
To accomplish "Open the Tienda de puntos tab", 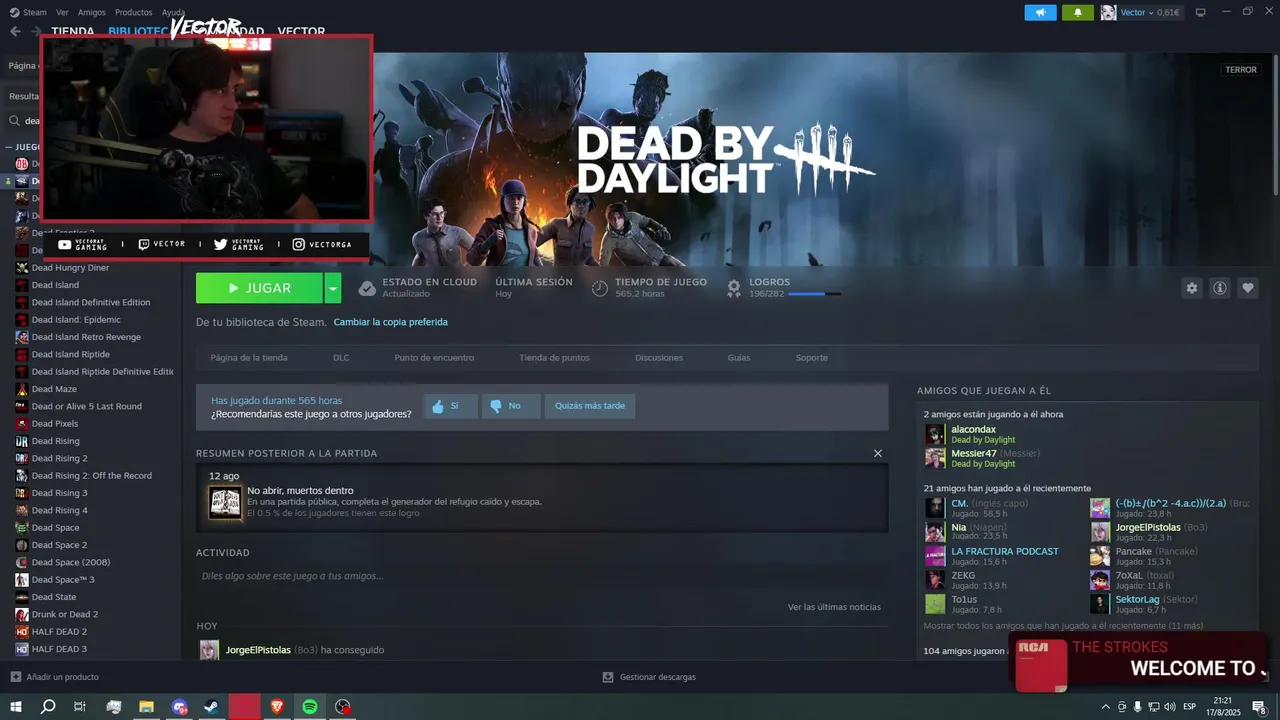I will pyautogui.click(x=554, y=358).
